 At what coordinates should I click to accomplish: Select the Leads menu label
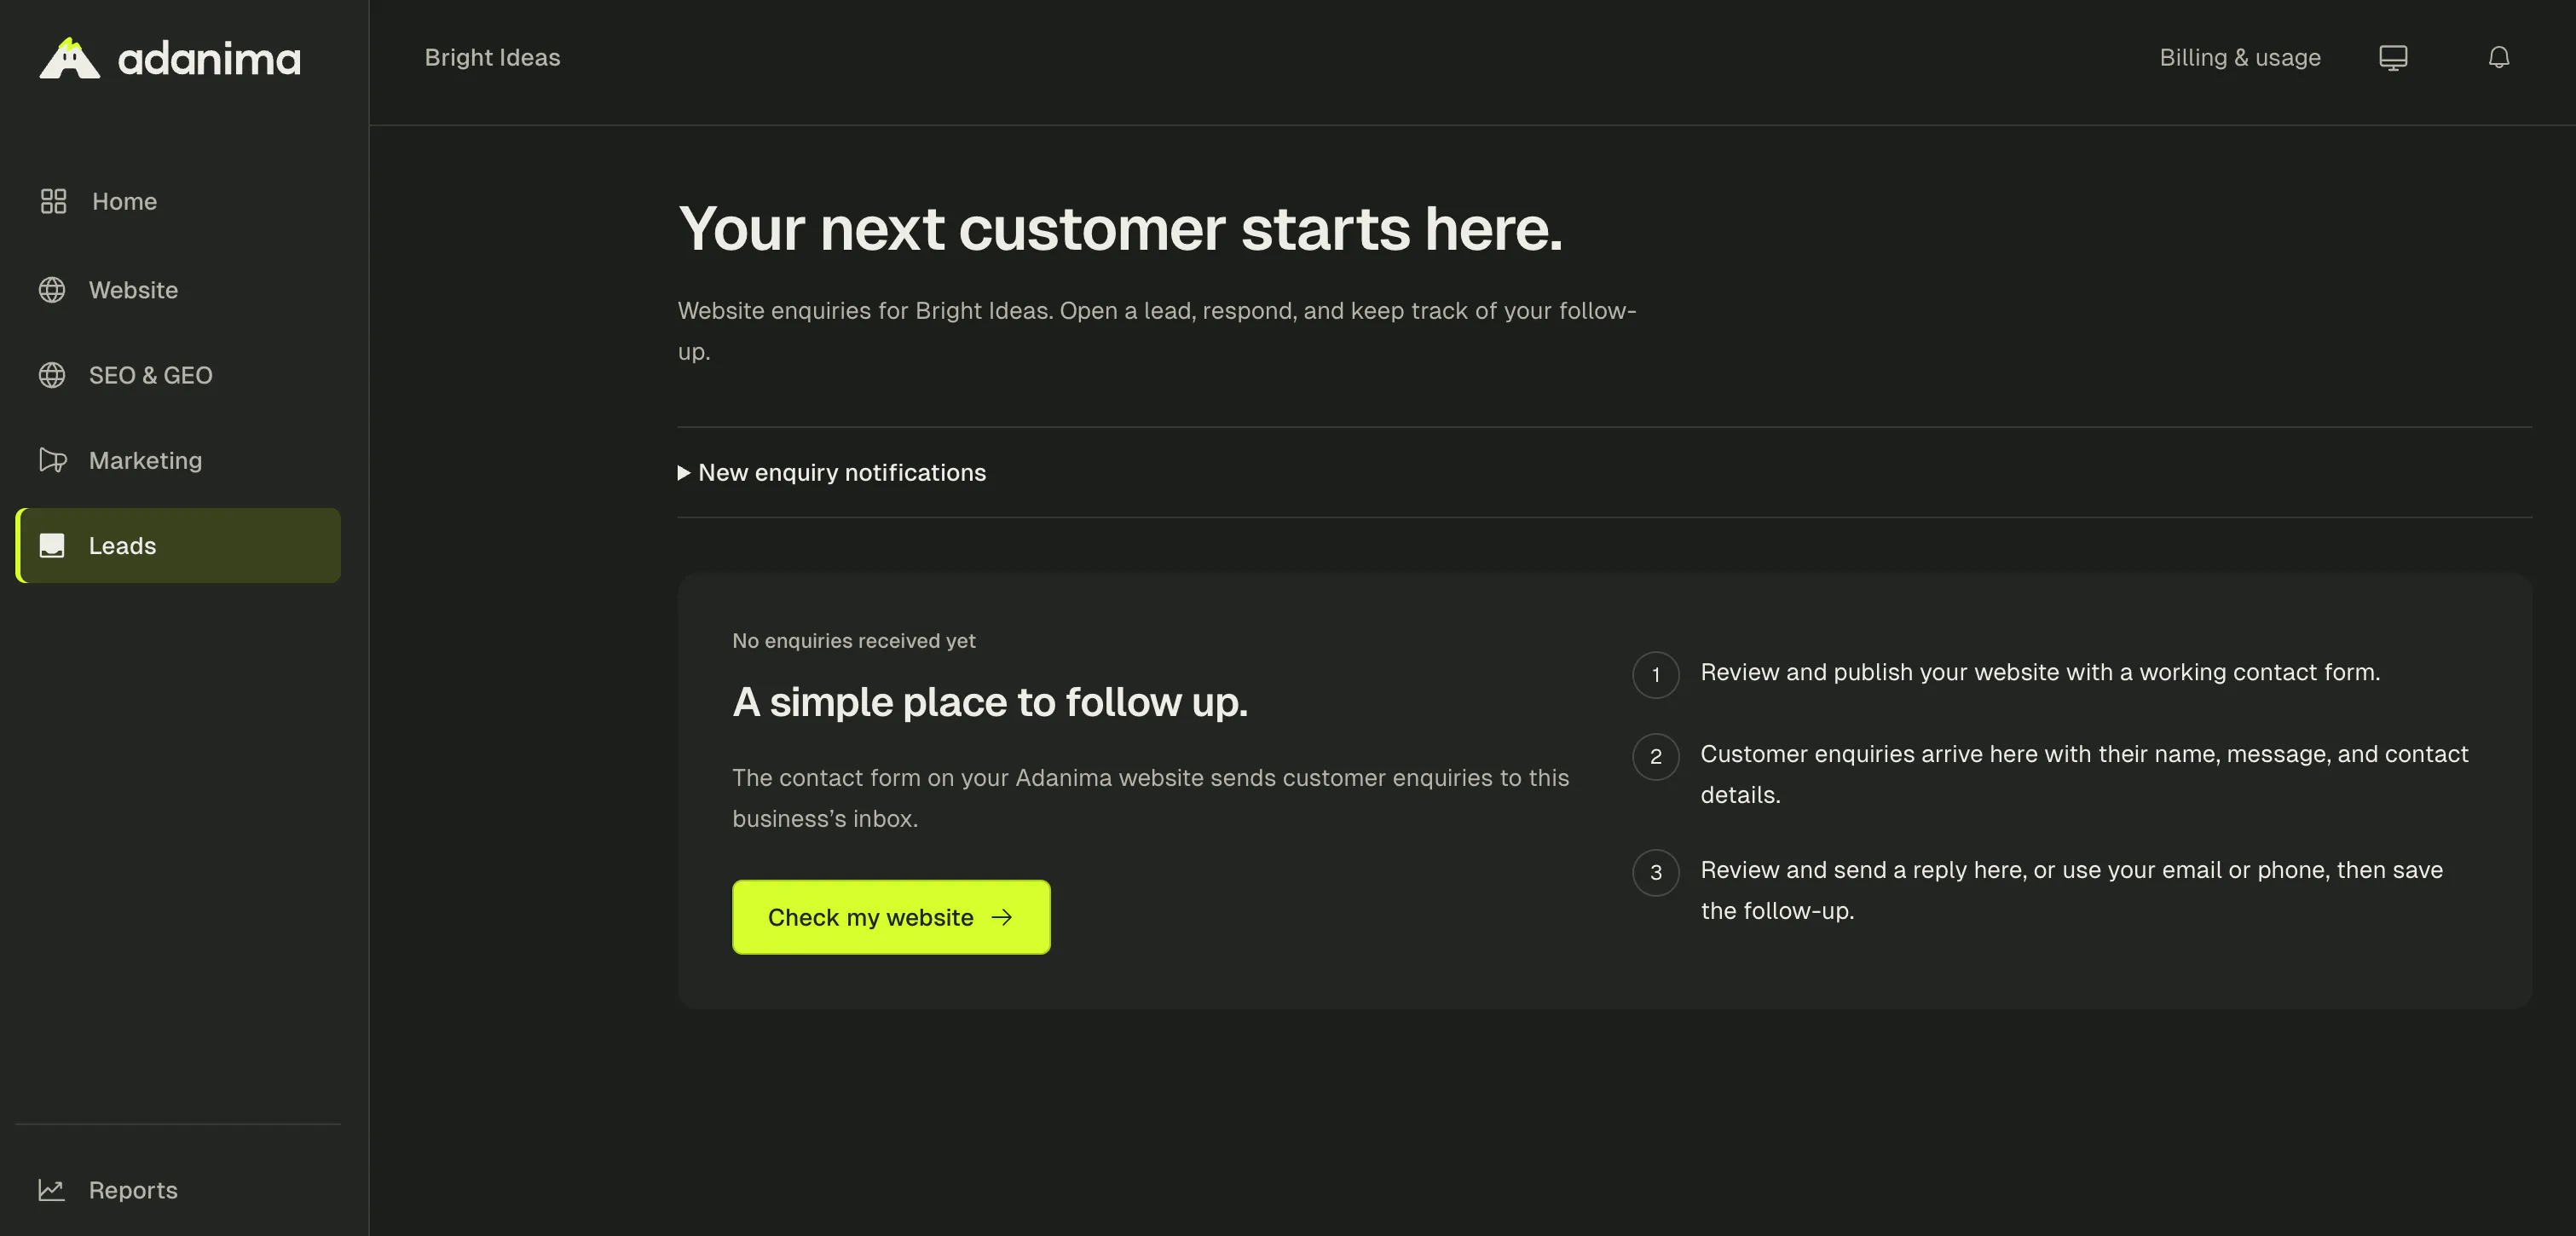coord(122,545)
